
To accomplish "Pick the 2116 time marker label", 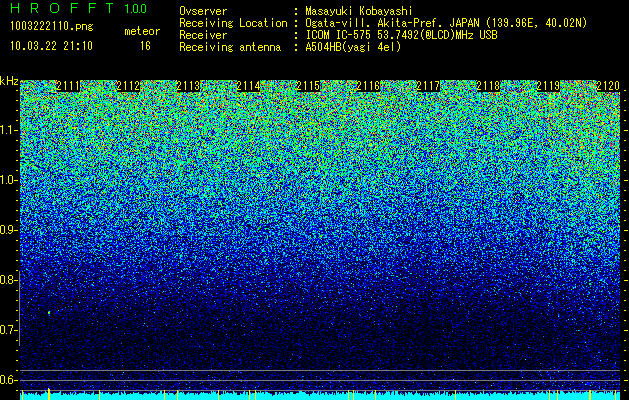I will click(x=368, y=85).
